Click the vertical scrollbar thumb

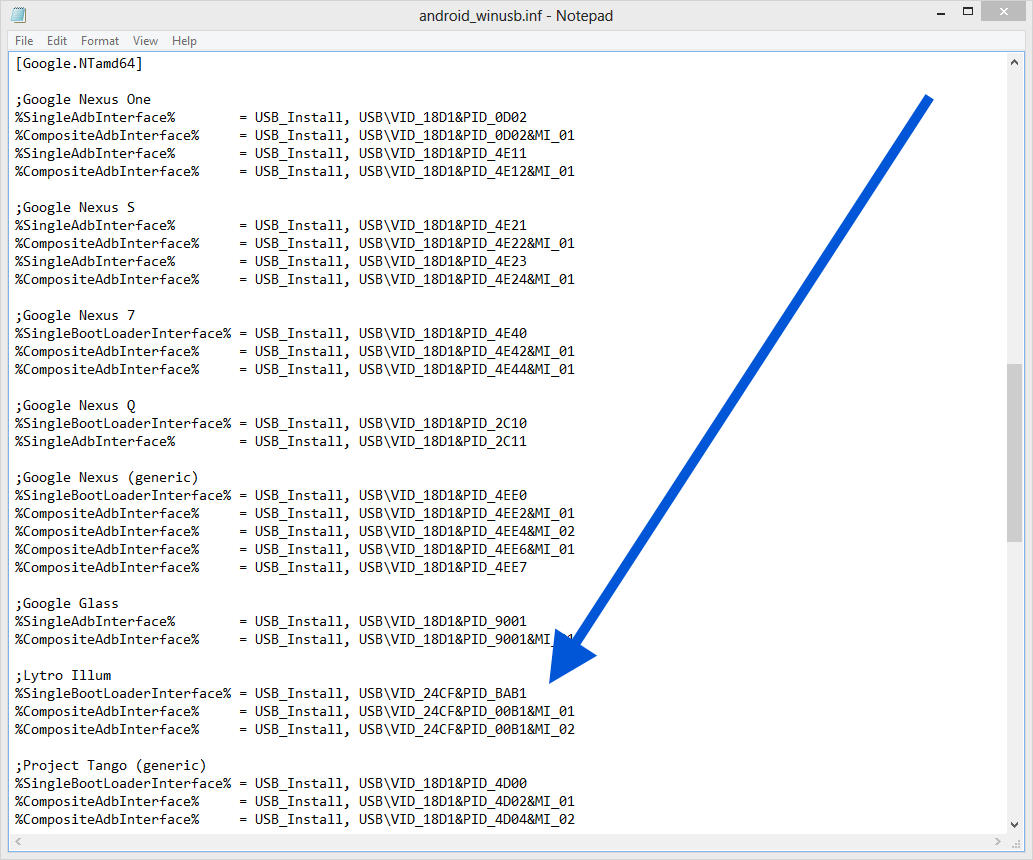(1014, 453)
